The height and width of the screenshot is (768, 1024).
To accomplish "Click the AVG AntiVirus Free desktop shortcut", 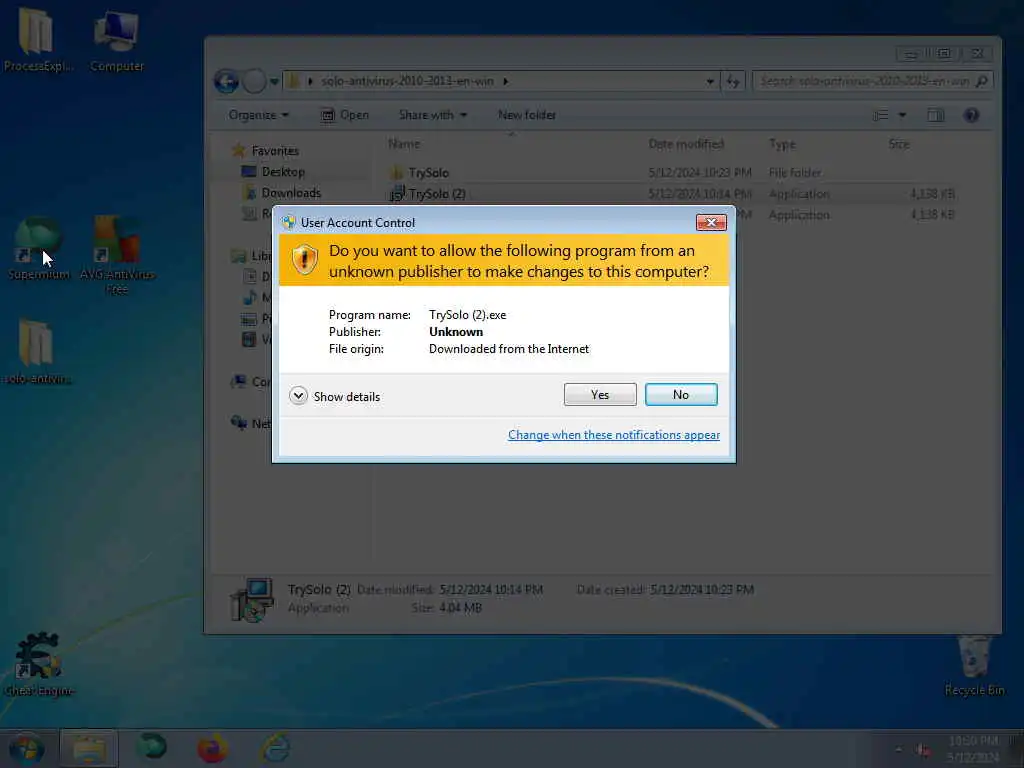I will (117, 255).
